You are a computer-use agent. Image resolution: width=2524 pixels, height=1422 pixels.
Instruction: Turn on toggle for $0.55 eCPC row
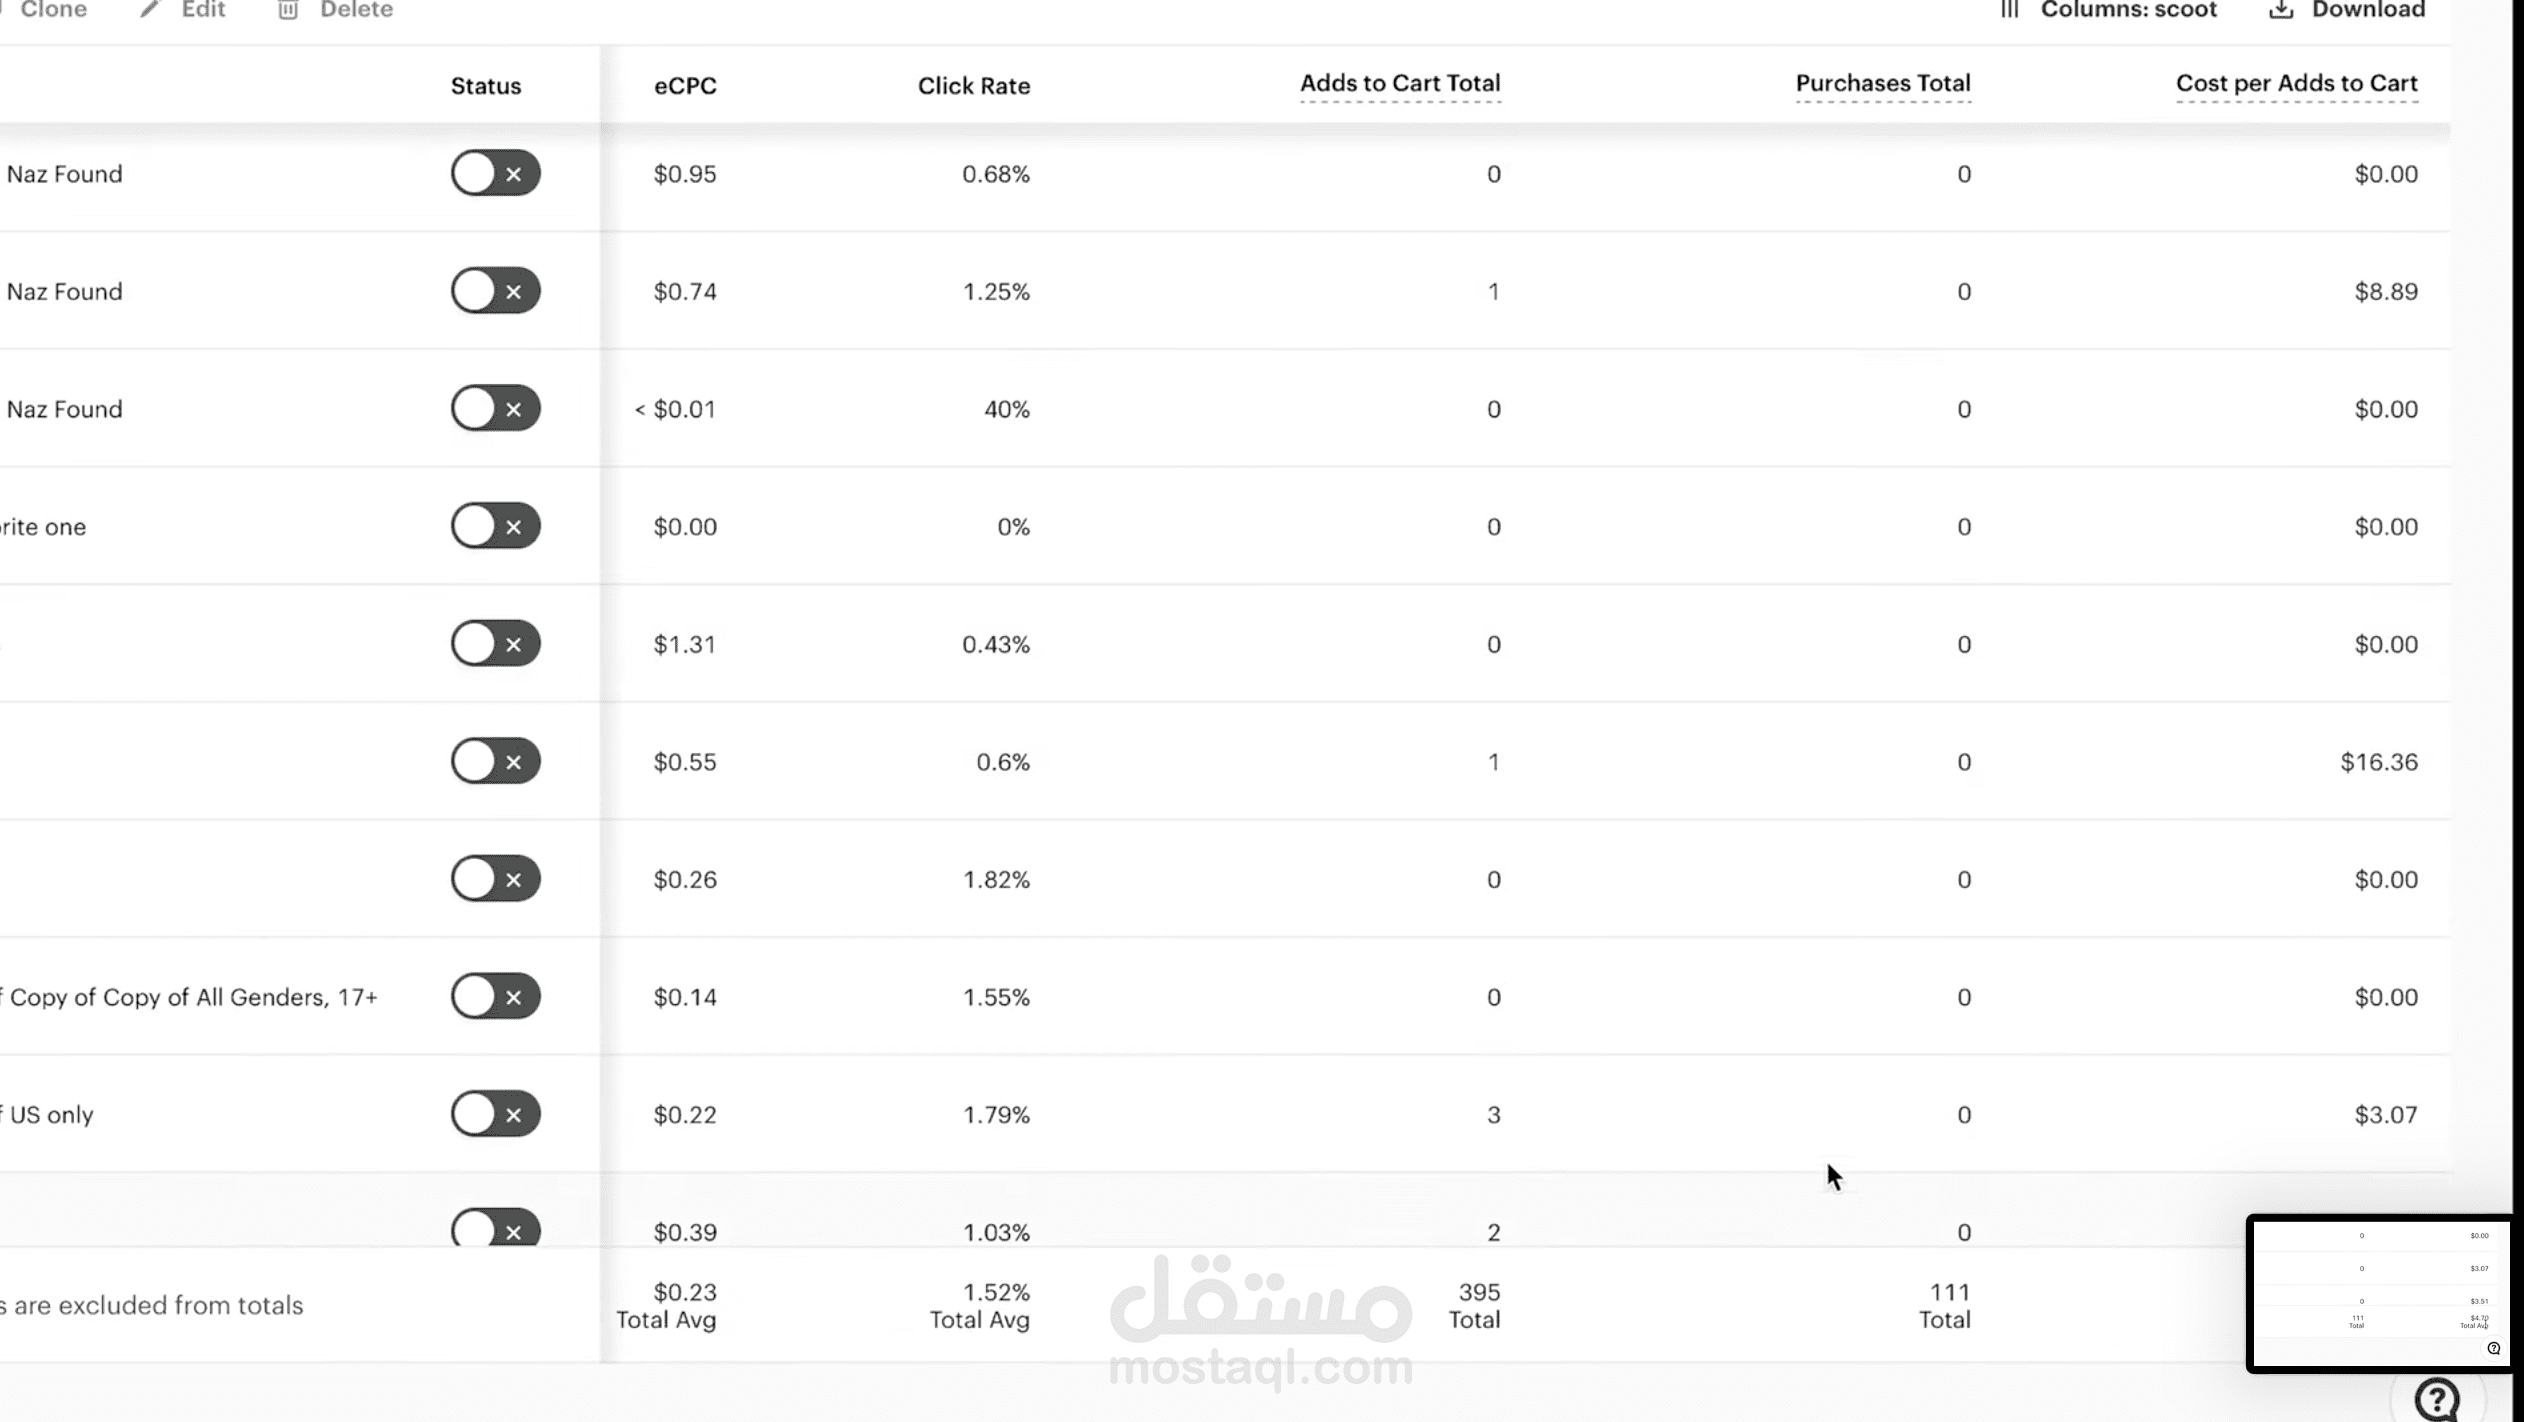(x=495, y=761)
